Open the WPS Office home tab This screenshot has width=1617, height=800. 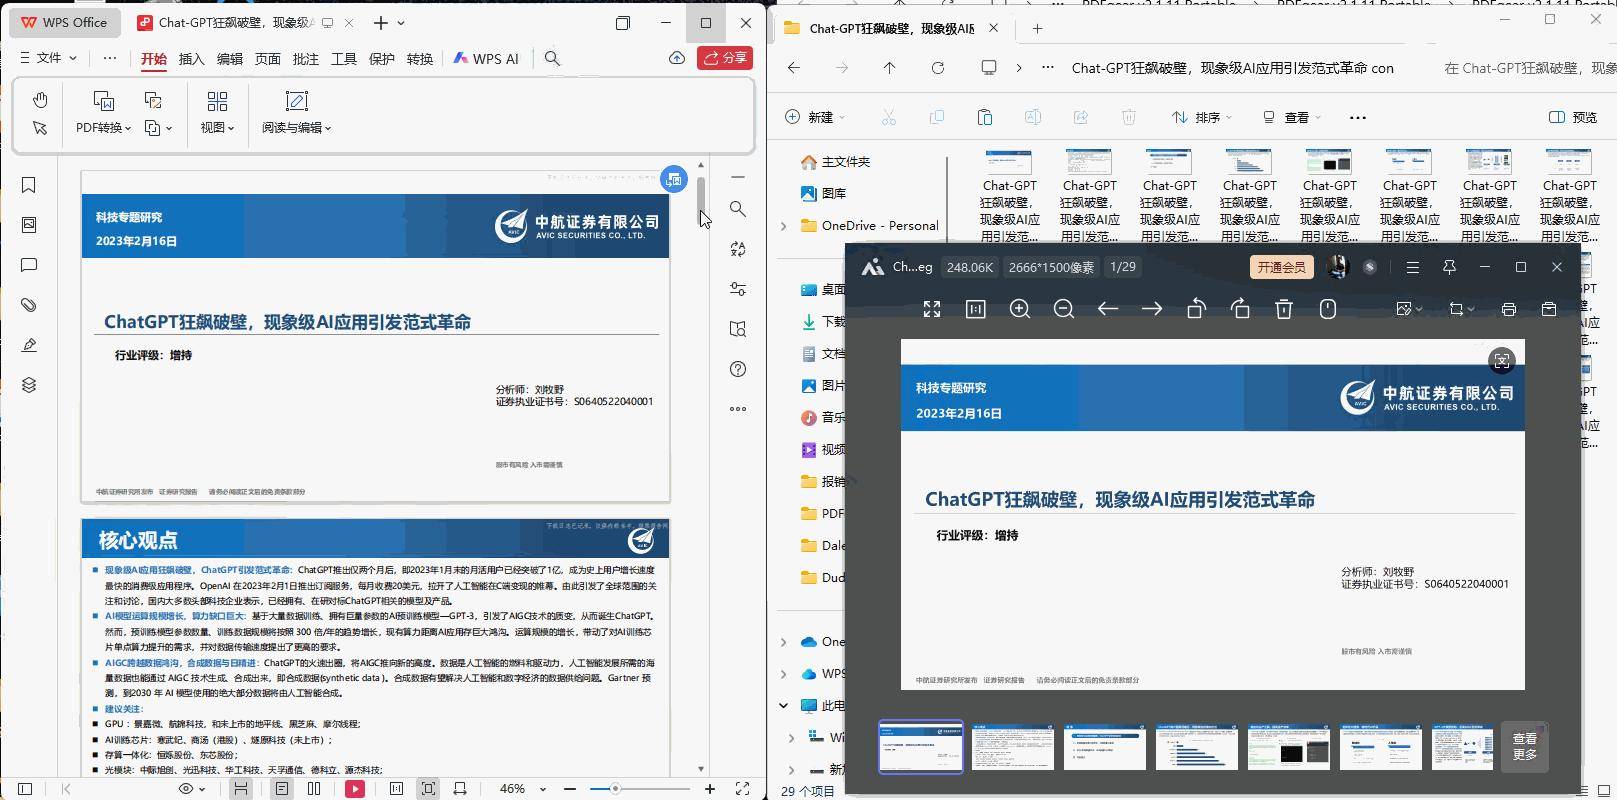tap(64, 22)
